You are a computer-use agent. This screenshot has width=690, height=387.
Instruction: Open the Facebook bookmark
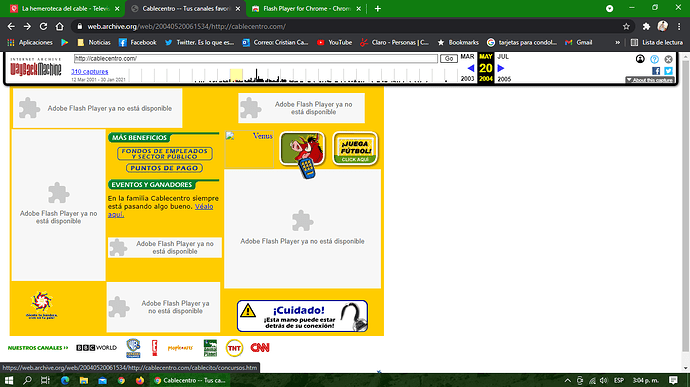[138, 42]
